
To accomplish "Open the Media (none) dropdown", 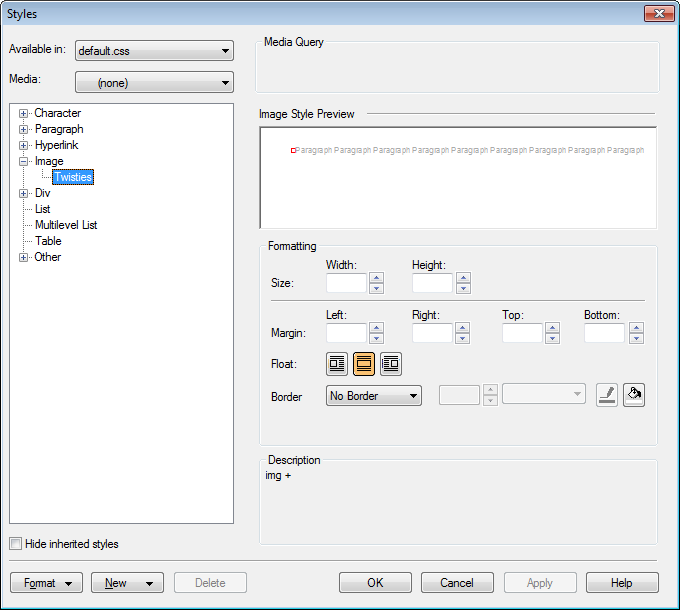I will click(154, 83).
